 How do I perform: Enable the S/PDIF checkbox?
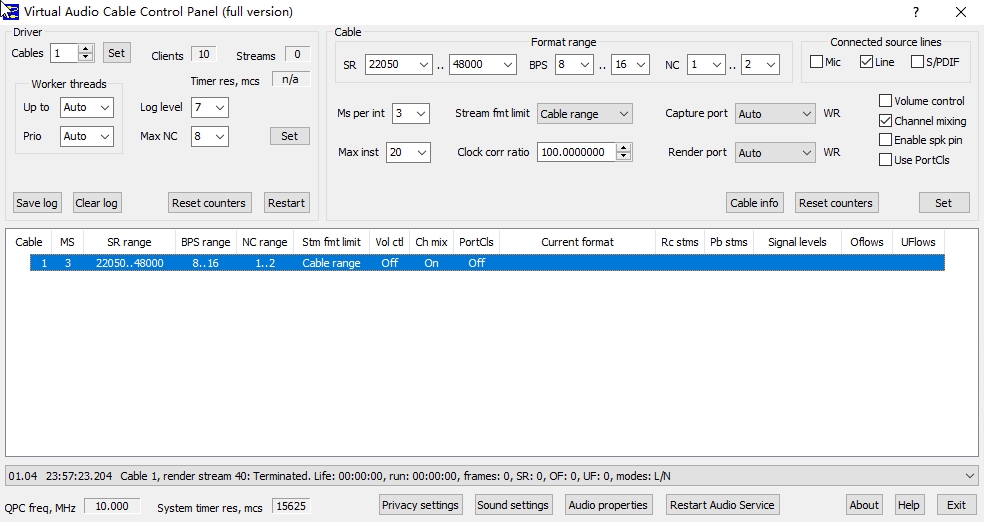coord(917,62)
